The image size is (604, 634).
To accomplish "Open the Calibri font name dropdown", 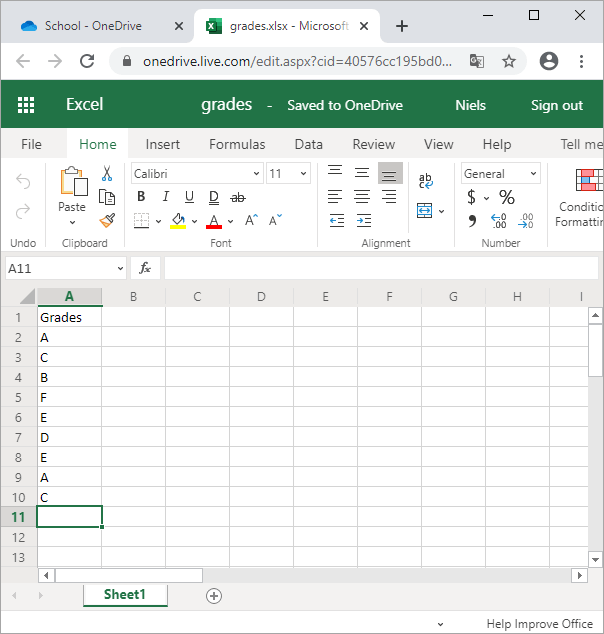I will pyautogui.click(x=197, y=174).
